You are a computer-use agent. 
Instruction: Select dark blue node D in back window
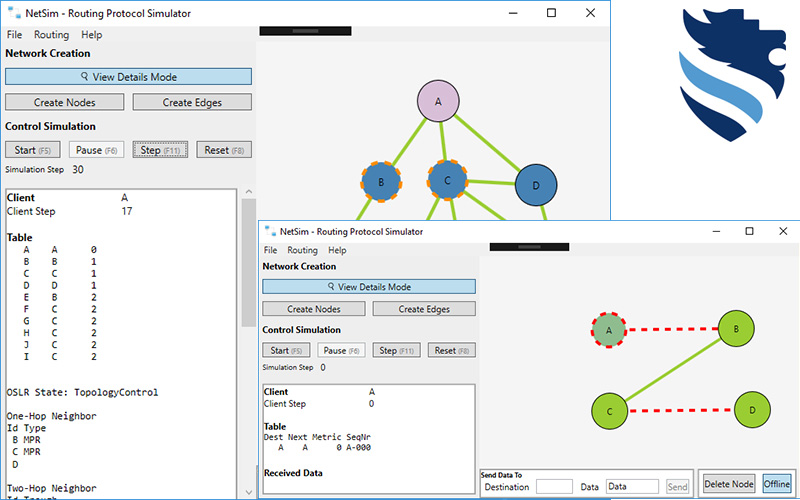click(536, 185)
